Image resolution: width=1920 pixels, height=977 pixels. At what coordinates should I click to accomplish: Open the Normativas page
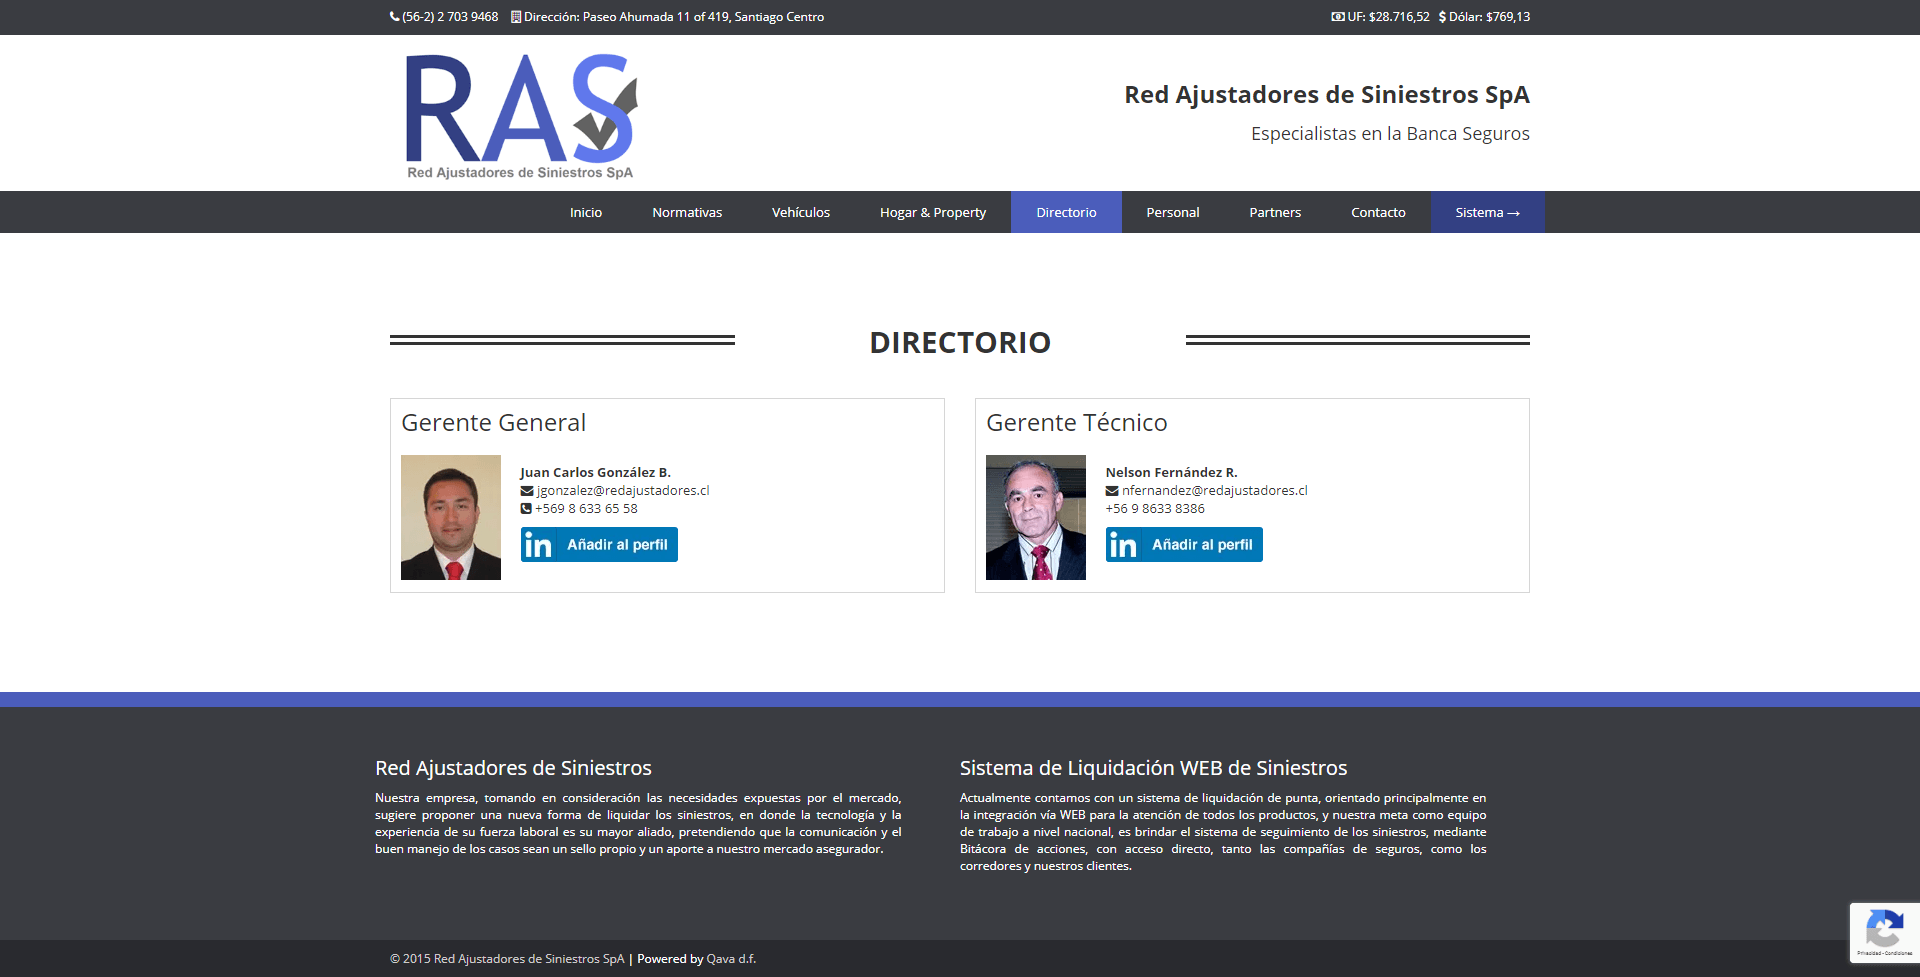687,212
